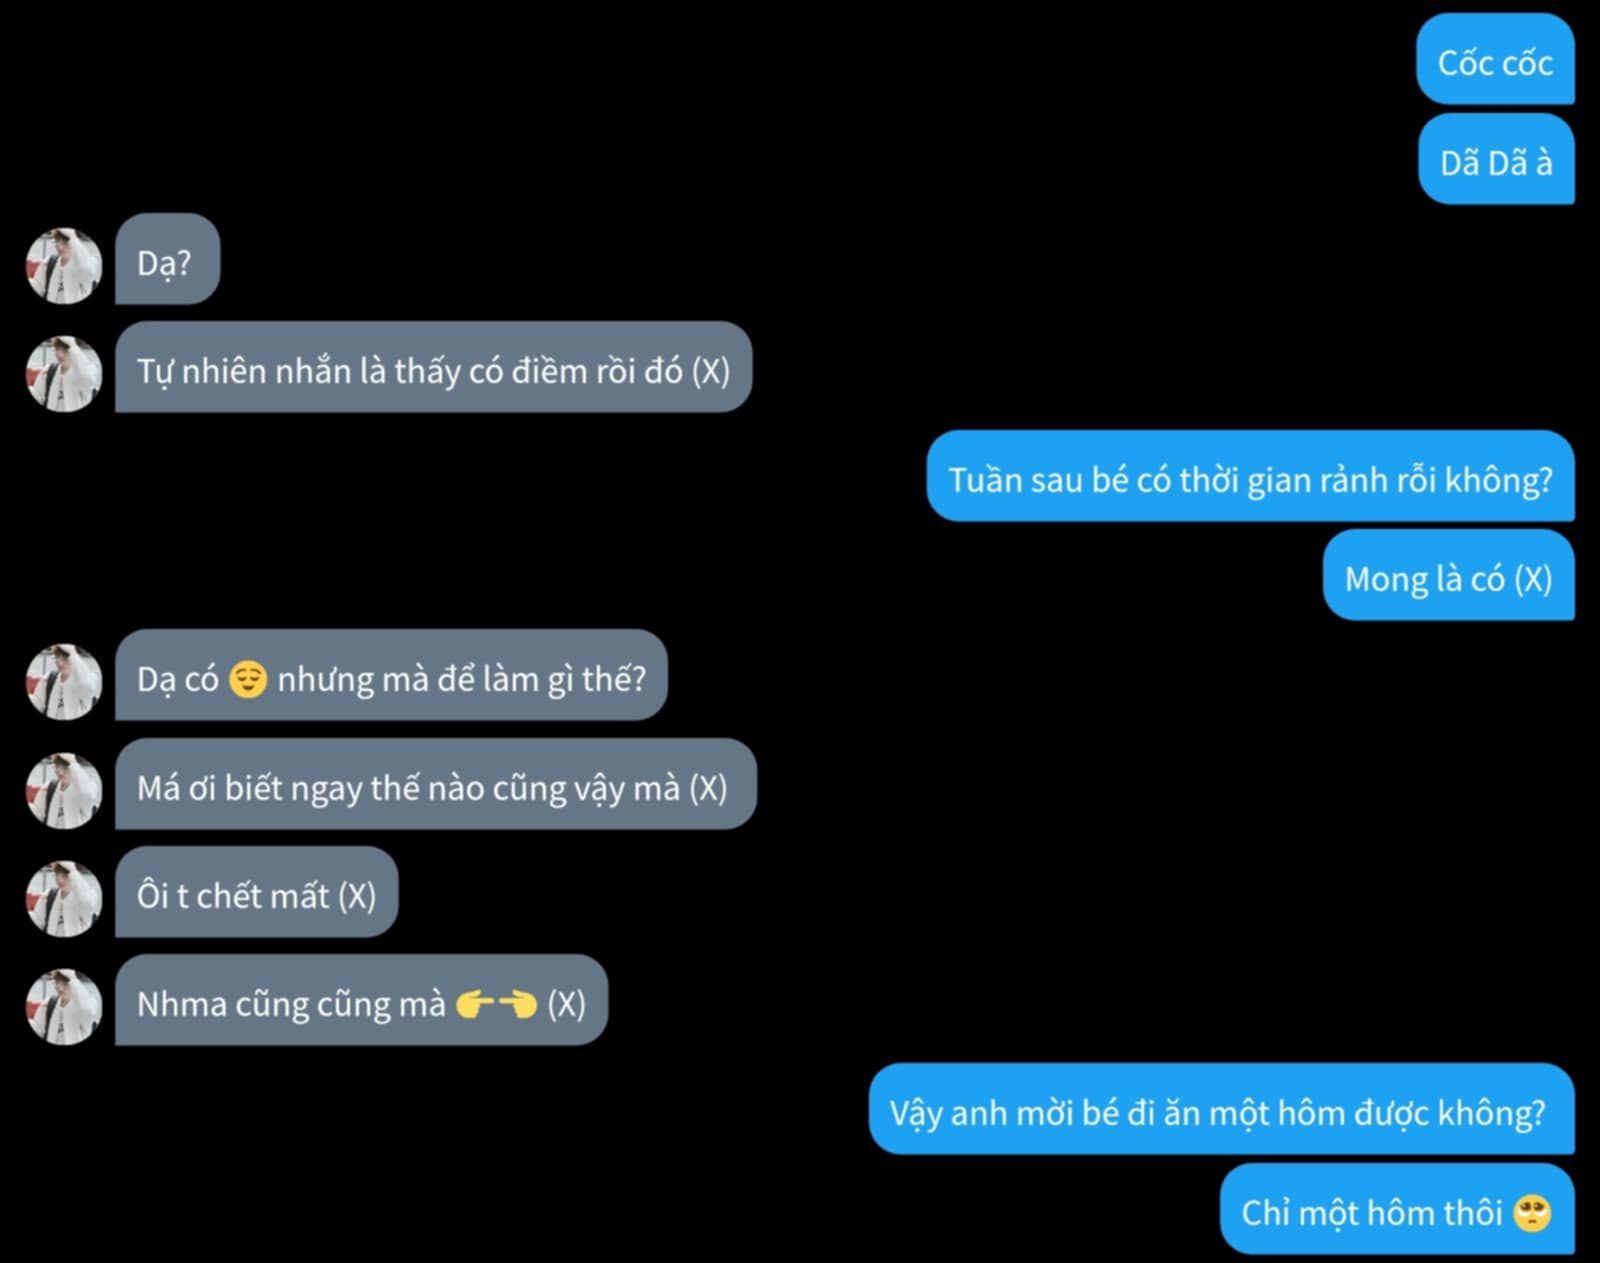Viewport: 1600px width, 1263px height.
Task: Click the "Tự nhiên nhắn là thấy có điềm" message
Action: [433, 367]
